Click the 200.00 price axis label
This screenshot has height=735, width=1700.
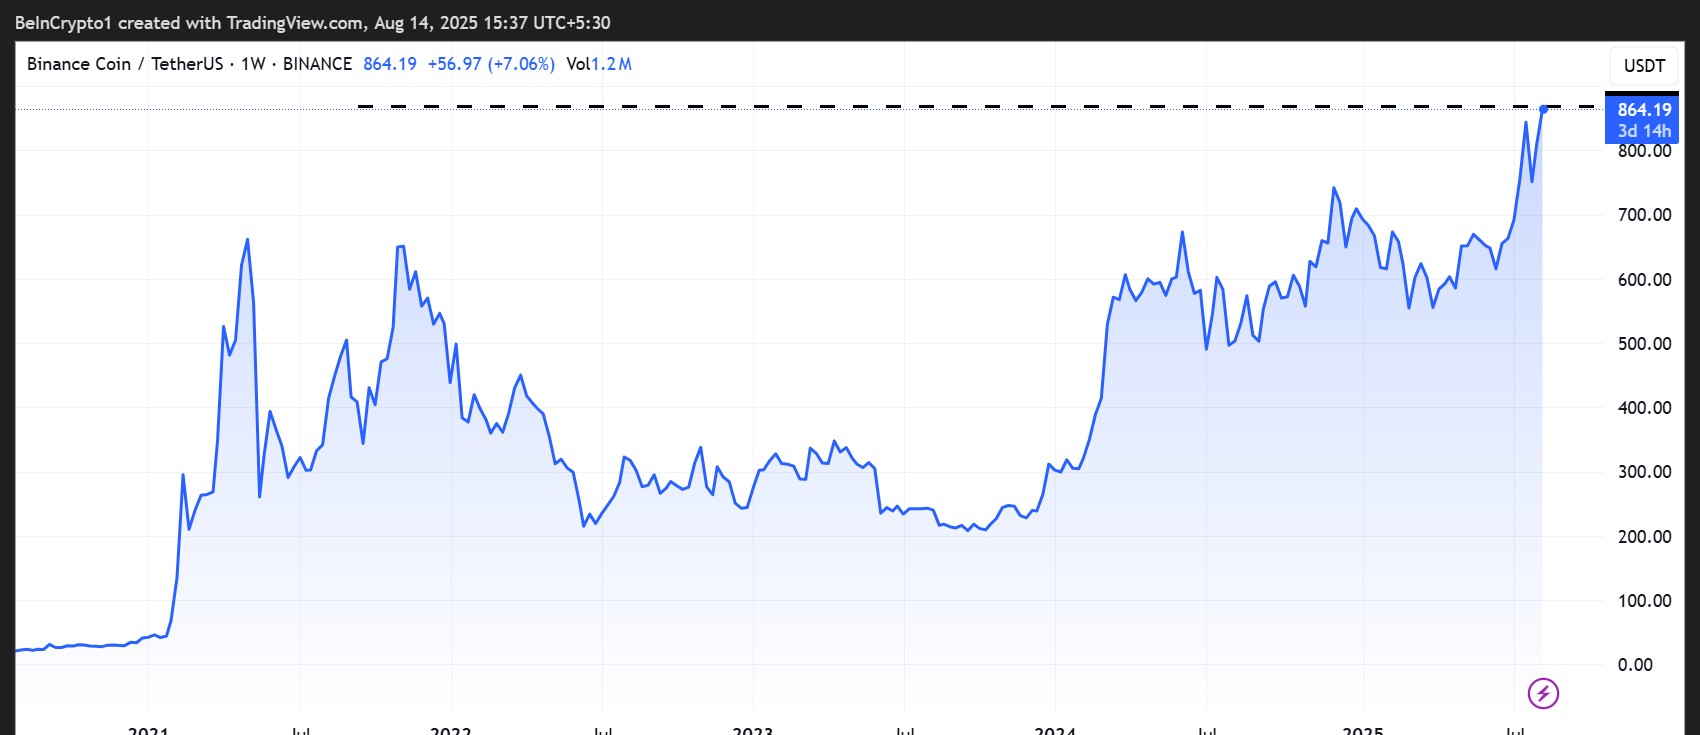[x=1644, y=536]
